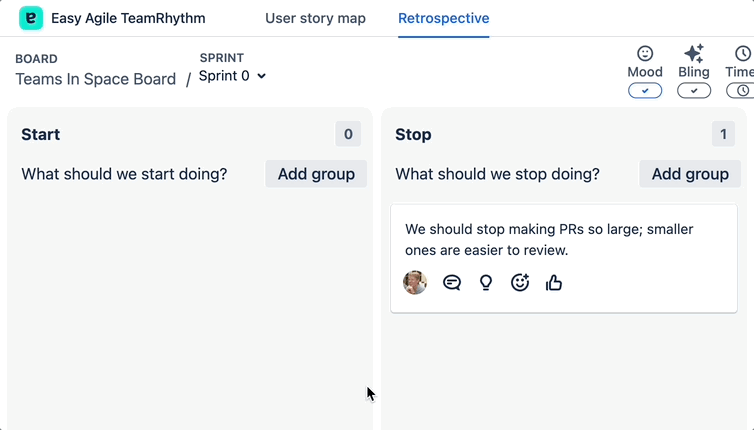
Task: Toggle the Timer switch
Action: [741, 91]
